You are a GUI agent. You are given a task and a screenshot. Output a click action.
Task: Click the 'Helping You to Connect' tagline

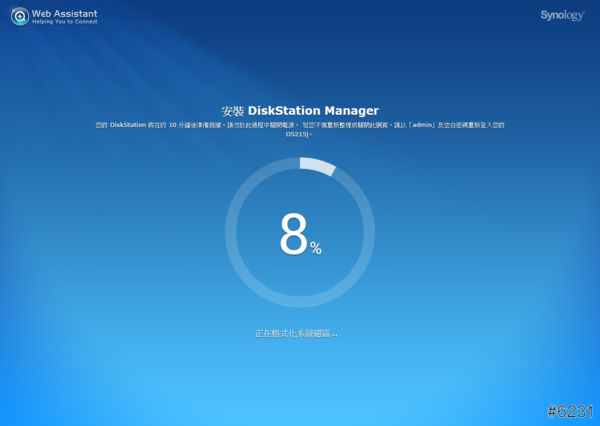pos(65,22)
